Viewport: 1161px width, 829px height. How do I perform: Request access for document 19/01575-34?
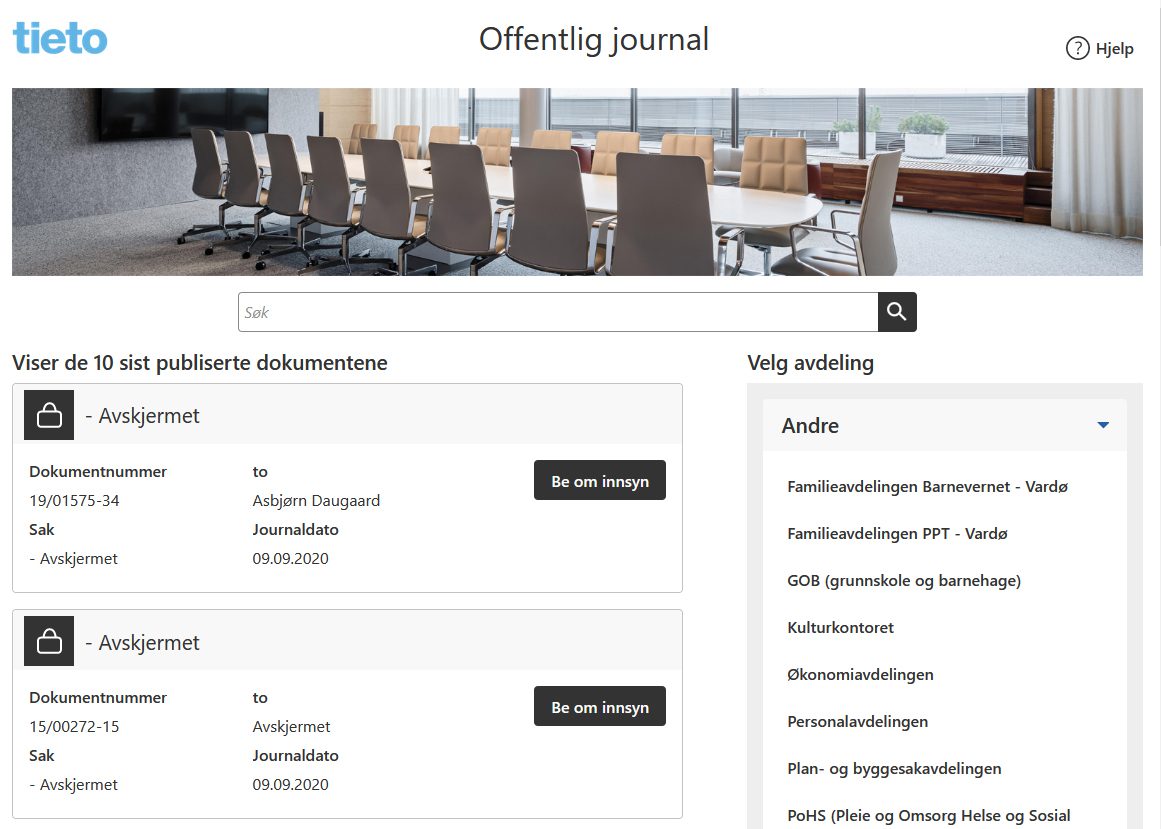pyautogui.click(x=599, y=481)
